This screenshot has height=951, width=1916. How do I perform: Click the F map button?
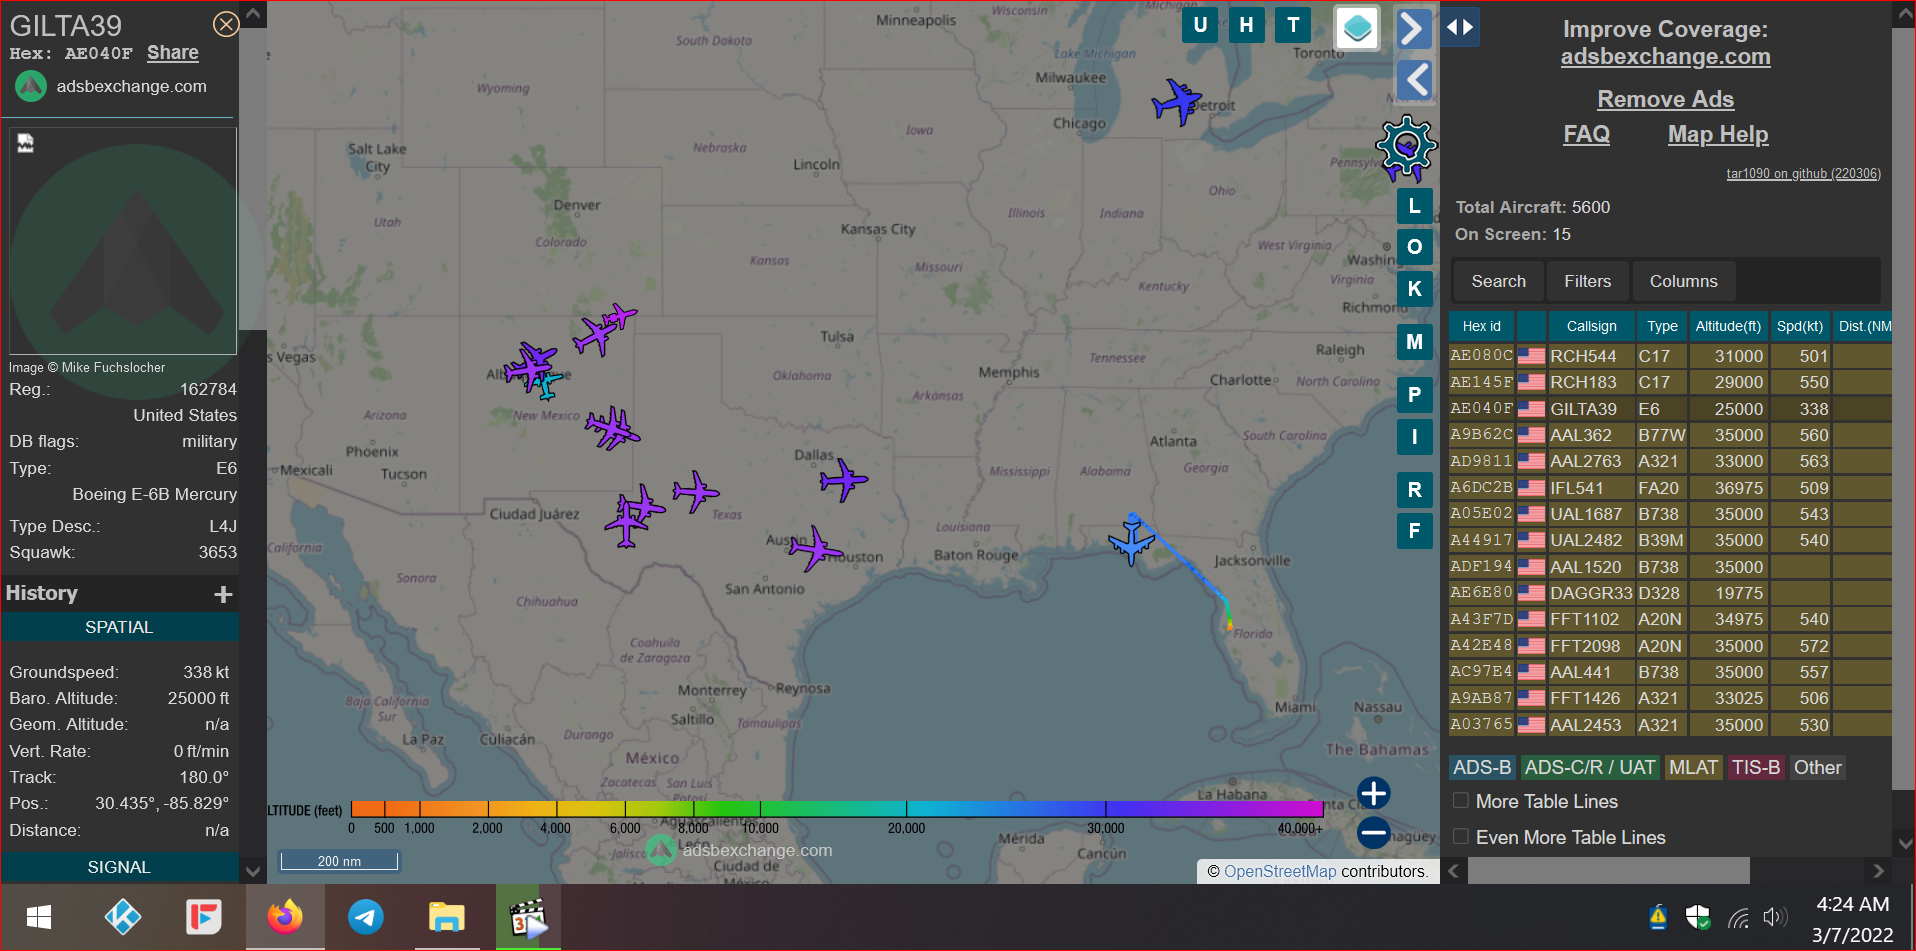1414,531
